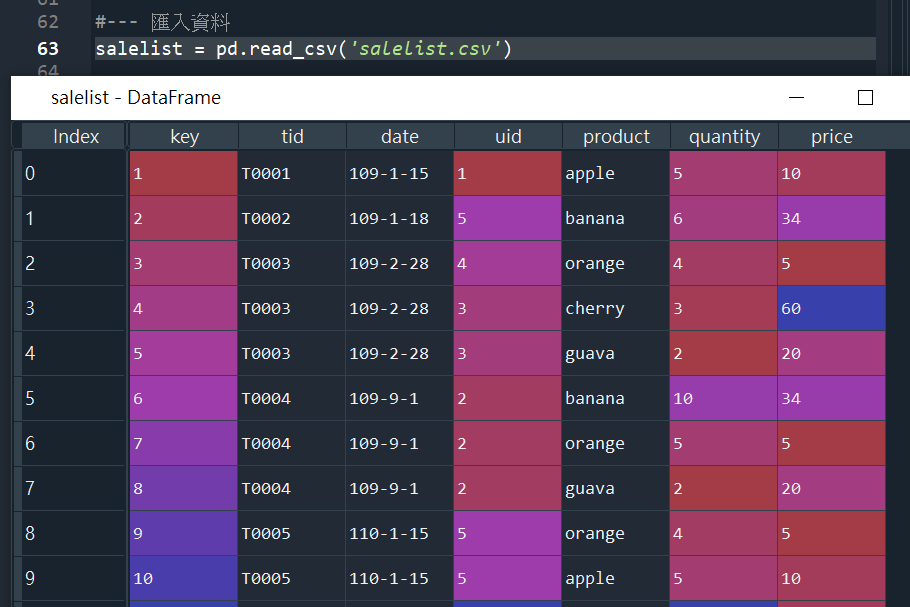This screenshot has height=607, width=910.
Task: Select the date cell 109-2-28 in row 2
Action: tap(399, 263)
